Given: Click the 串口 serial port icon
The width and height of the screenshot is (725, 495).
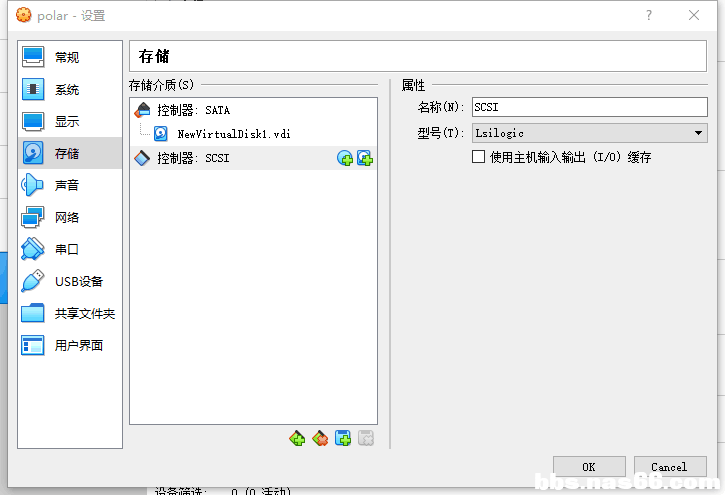Looking at the screenshot, I should pyautogui.click(x=33, y=249).
